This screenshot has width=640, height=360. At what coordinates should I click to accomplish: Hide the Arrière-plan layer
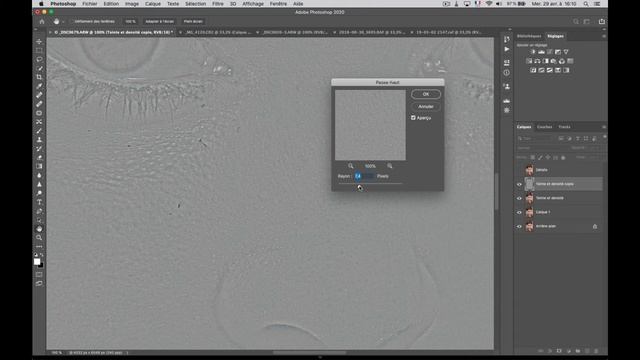pos(519,226)
